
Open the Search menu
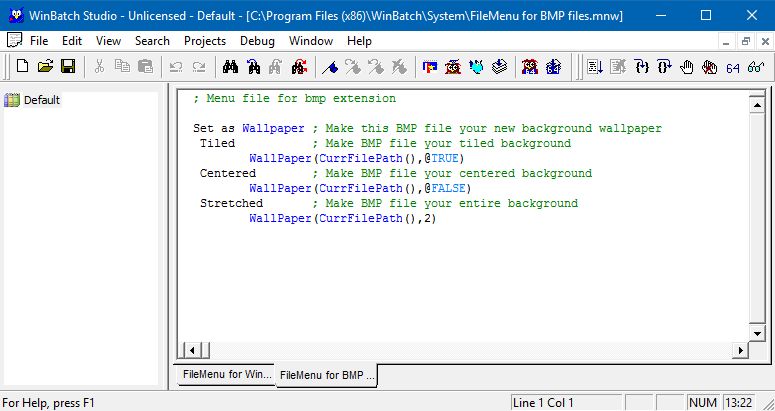(152, 41)
